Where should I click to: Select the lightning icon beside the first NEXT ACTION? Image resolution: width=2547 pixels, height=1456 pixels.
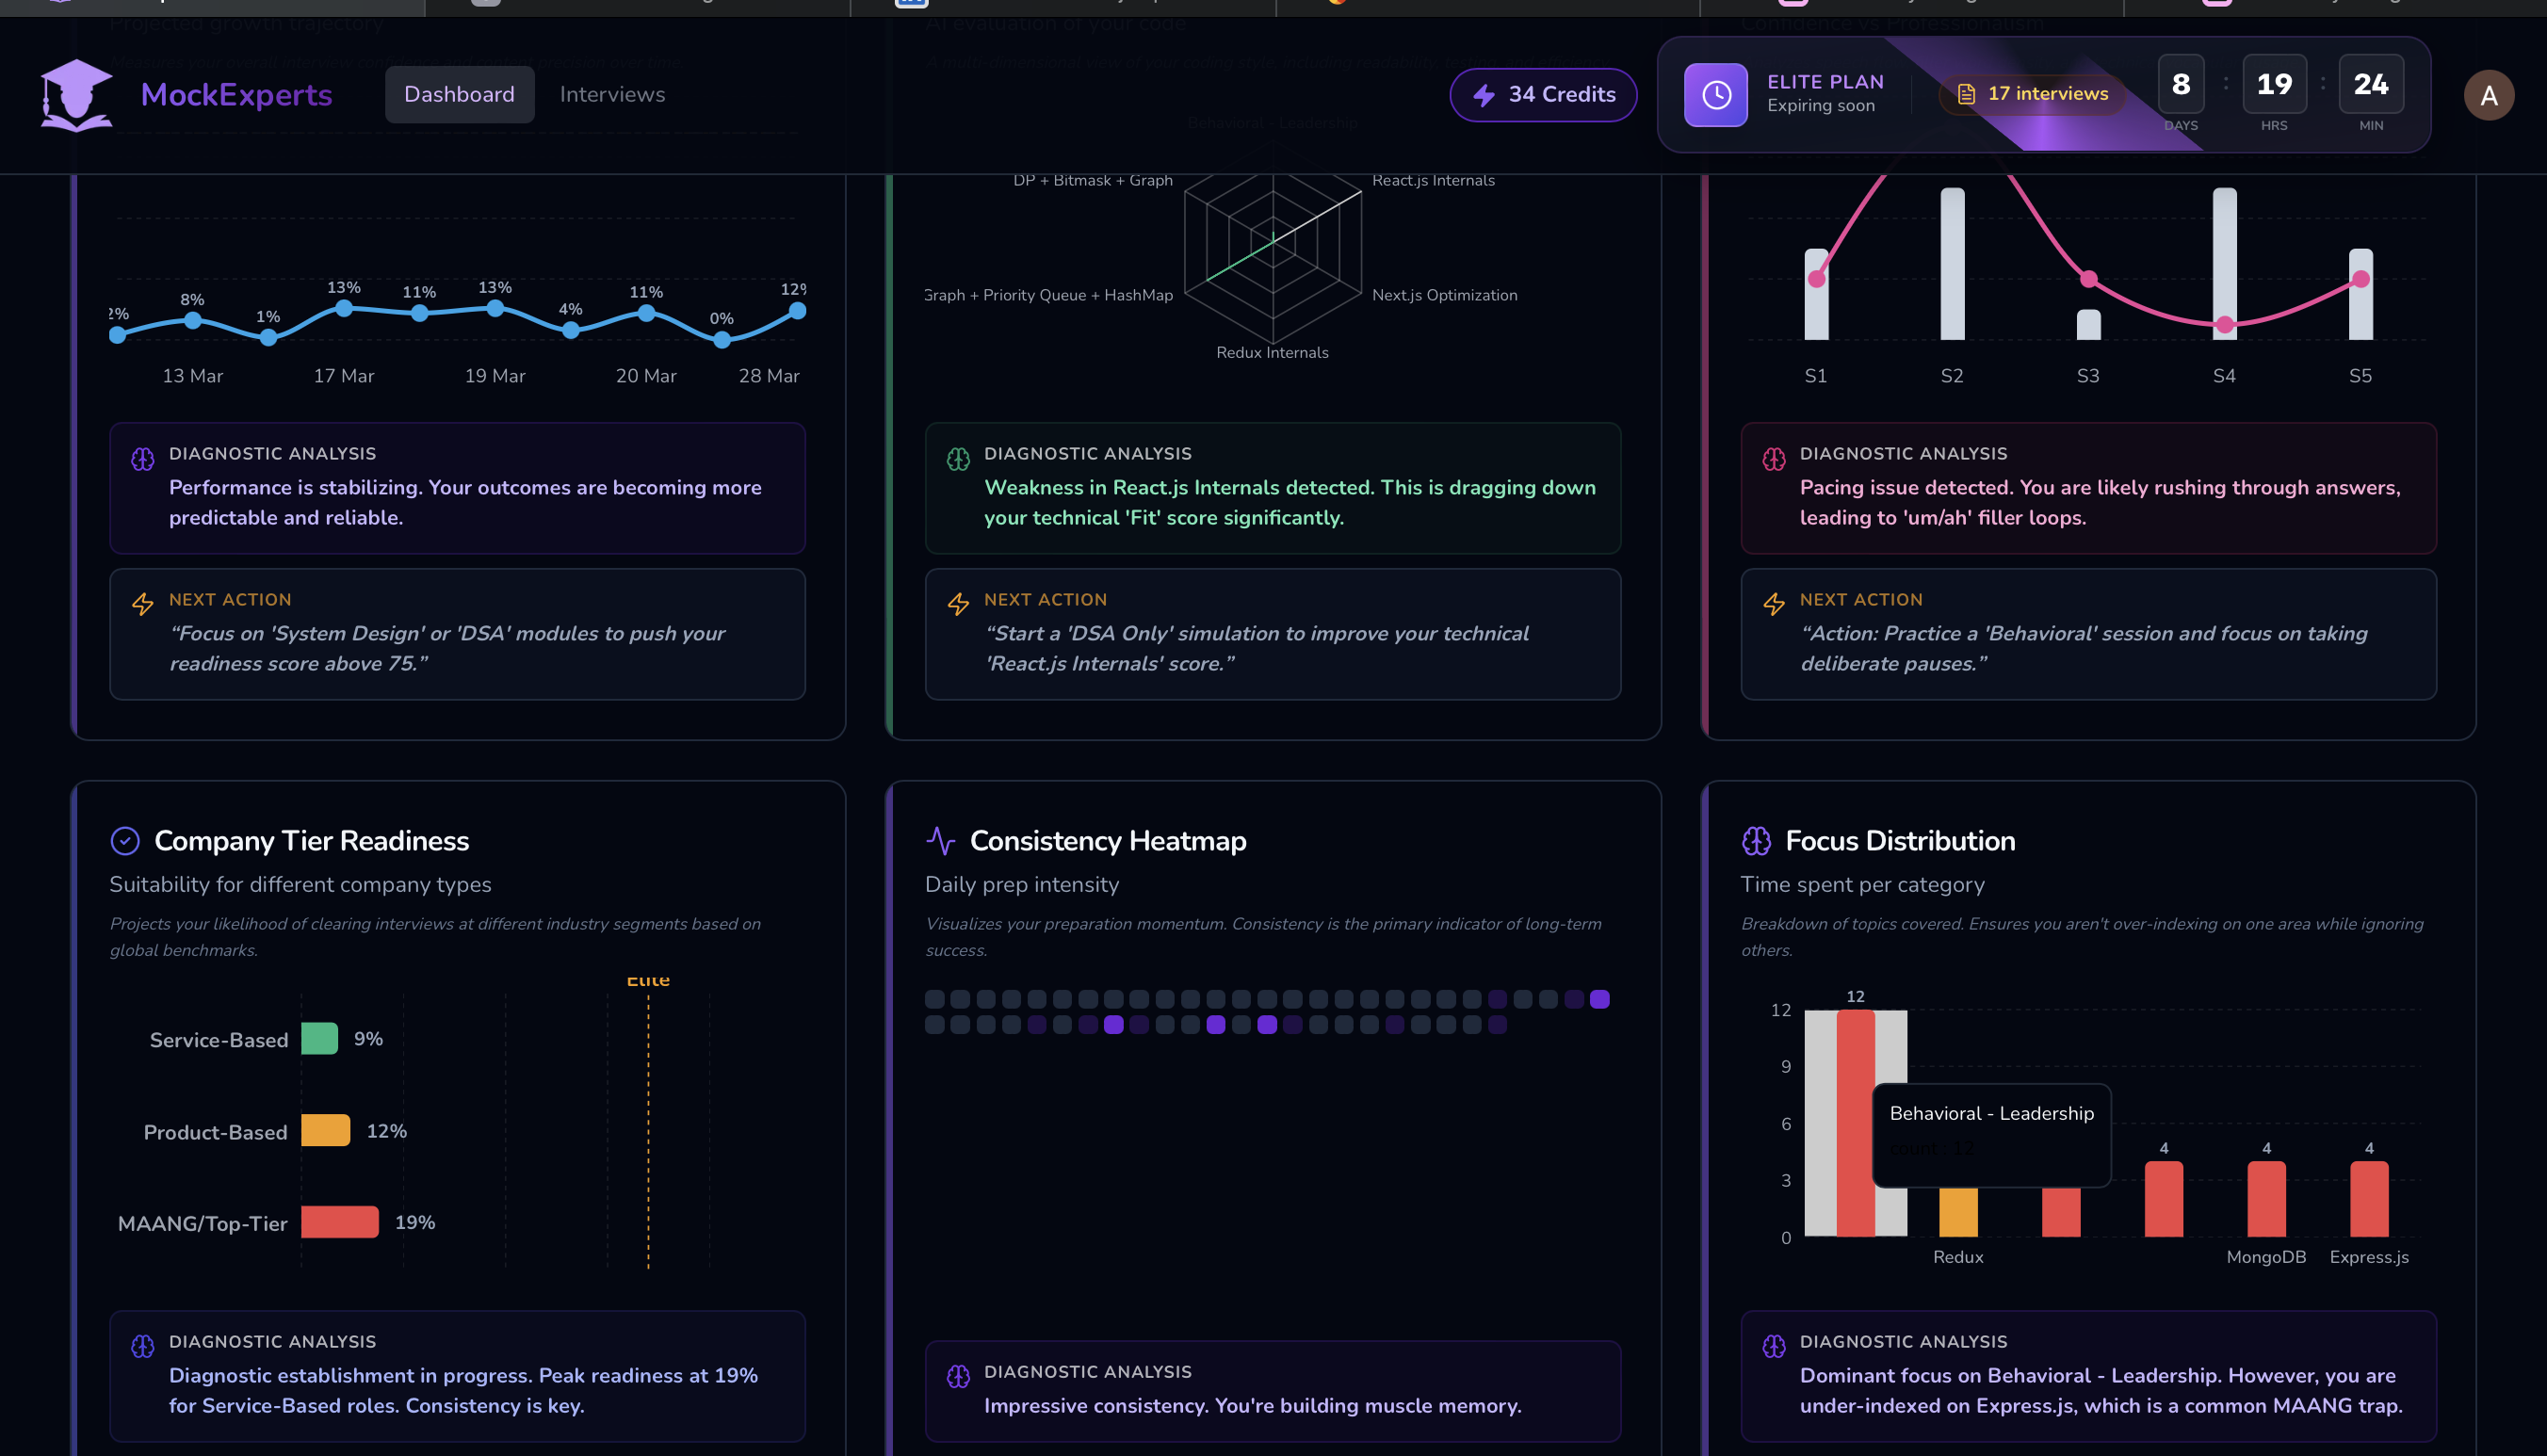pyautogui.click(x=142, y=605)
